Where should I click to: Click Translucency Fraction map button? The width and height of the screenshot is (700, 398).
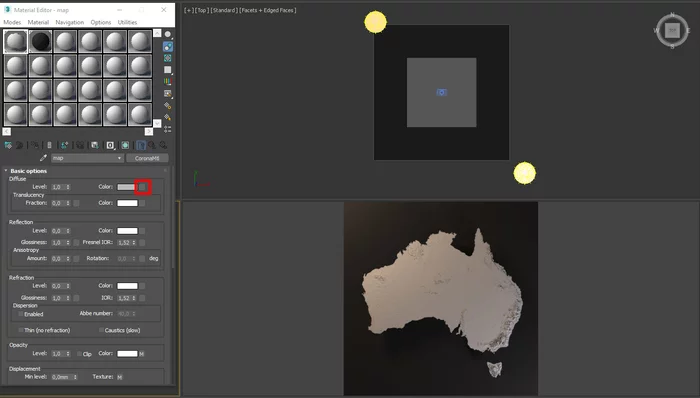[76, 203]
